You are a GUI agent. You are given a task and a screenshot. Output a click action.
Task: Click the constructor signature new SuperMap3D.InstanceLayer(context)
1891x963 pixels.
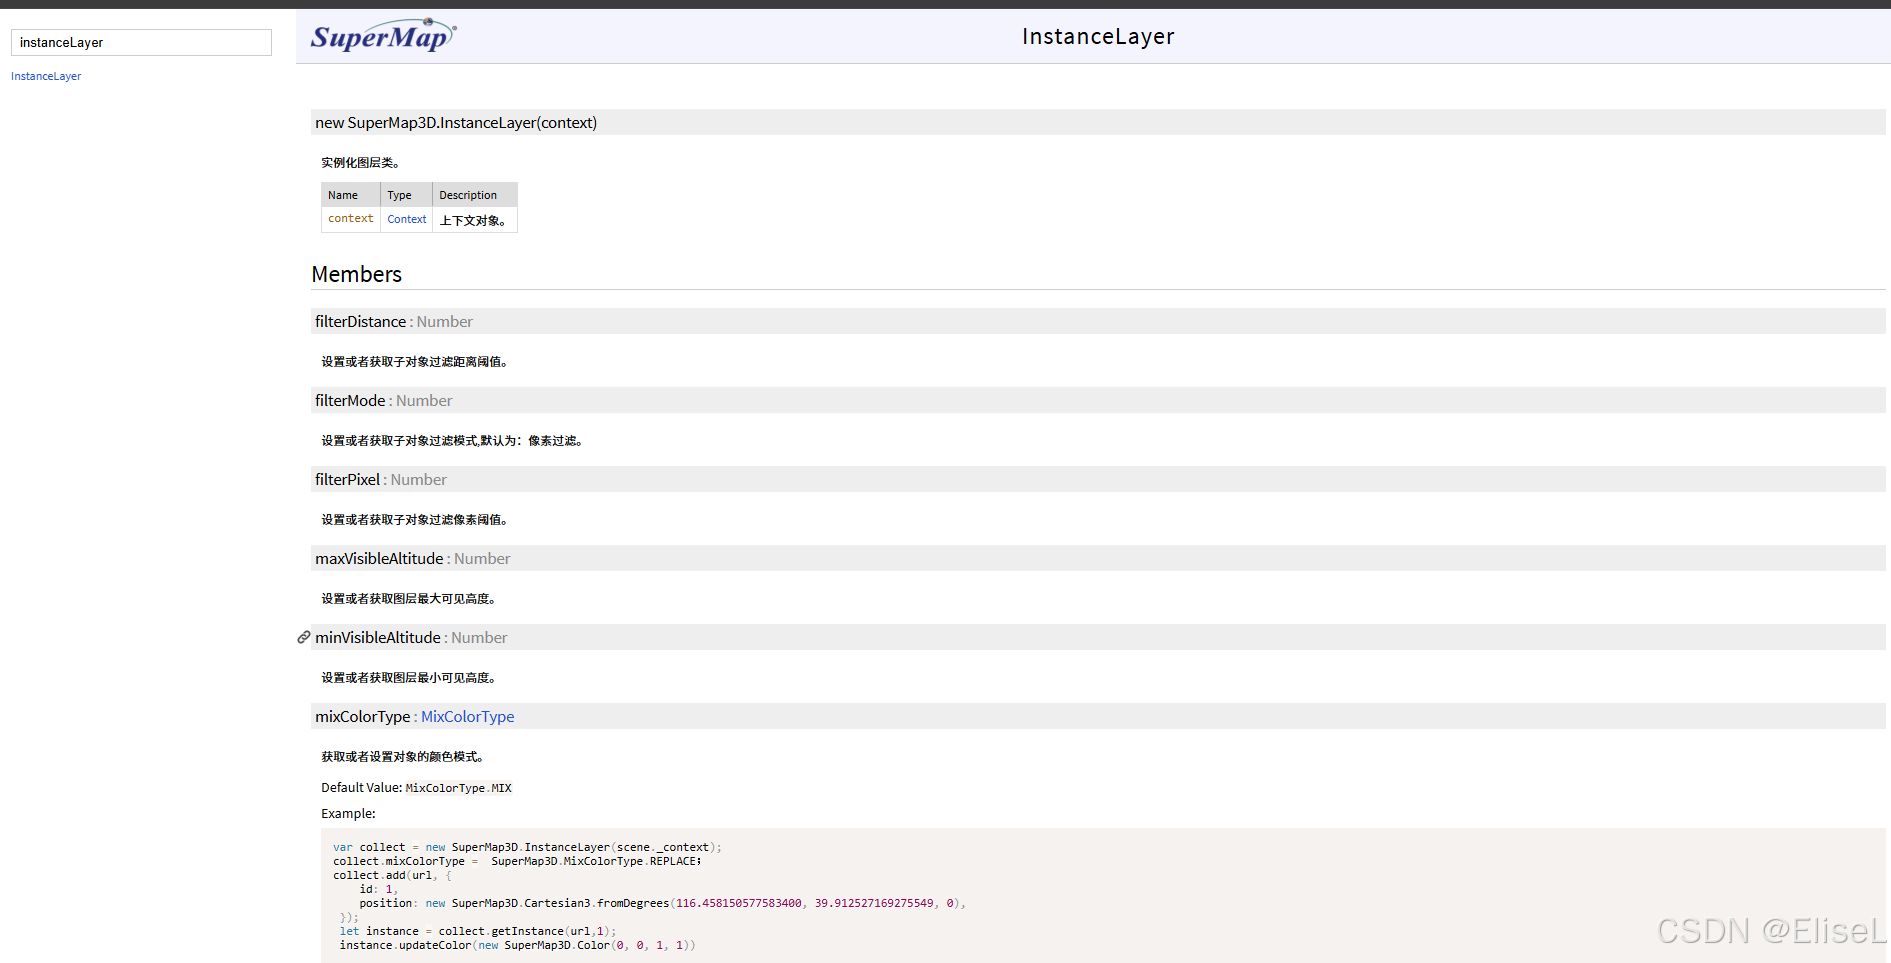(x=456, y=122)
